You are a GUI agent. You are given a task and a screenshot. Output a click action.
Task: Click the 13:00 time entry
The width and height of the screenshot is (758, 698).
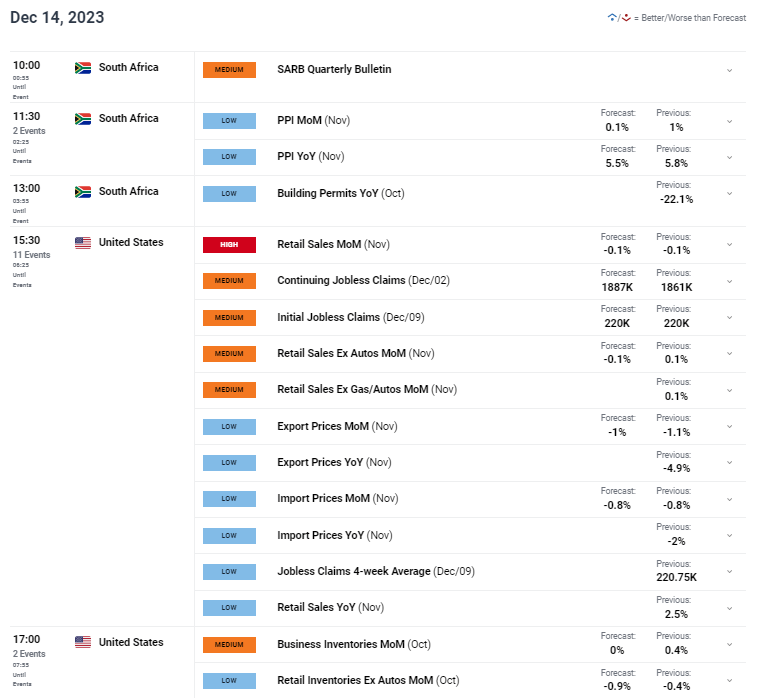(27, 189)
